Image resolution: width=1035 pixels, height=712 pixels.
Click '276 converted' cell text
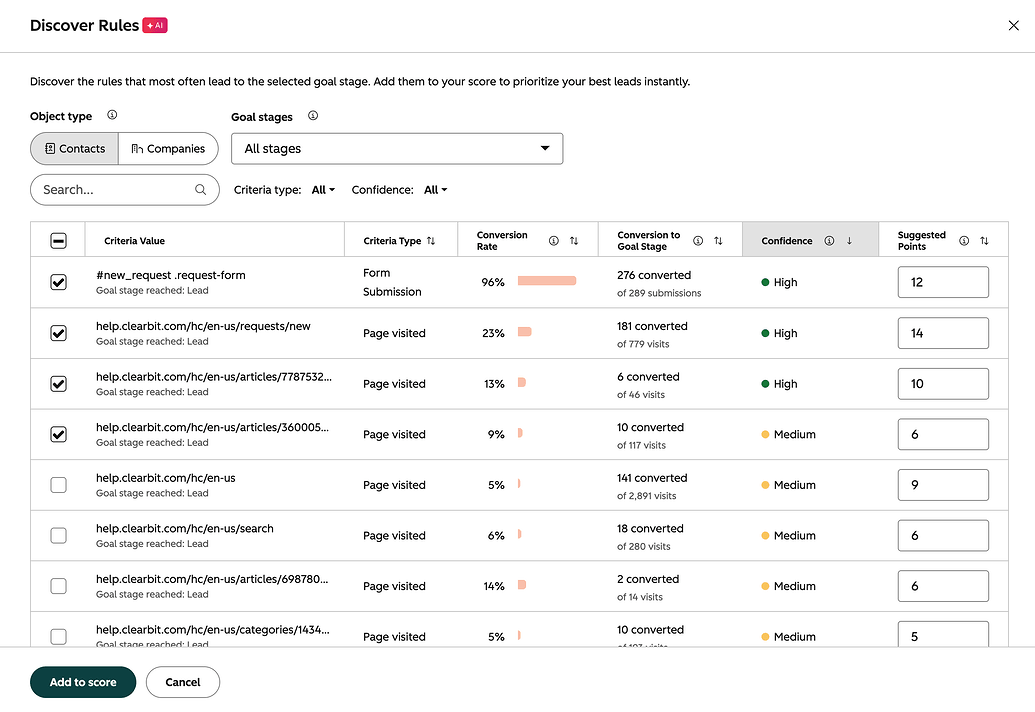tap(653, 275)
